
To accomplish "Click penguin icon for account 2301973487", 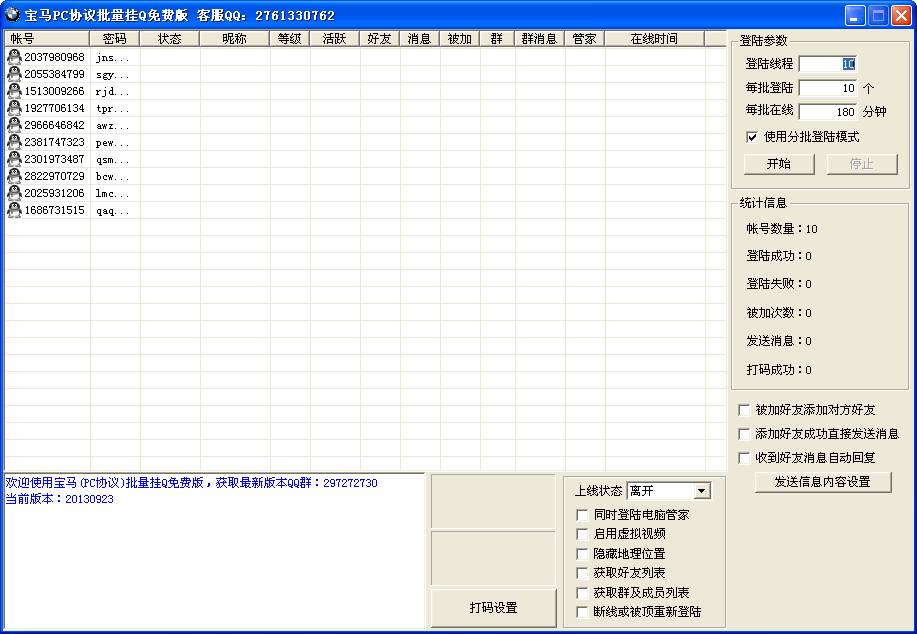I will coord(14,159).
